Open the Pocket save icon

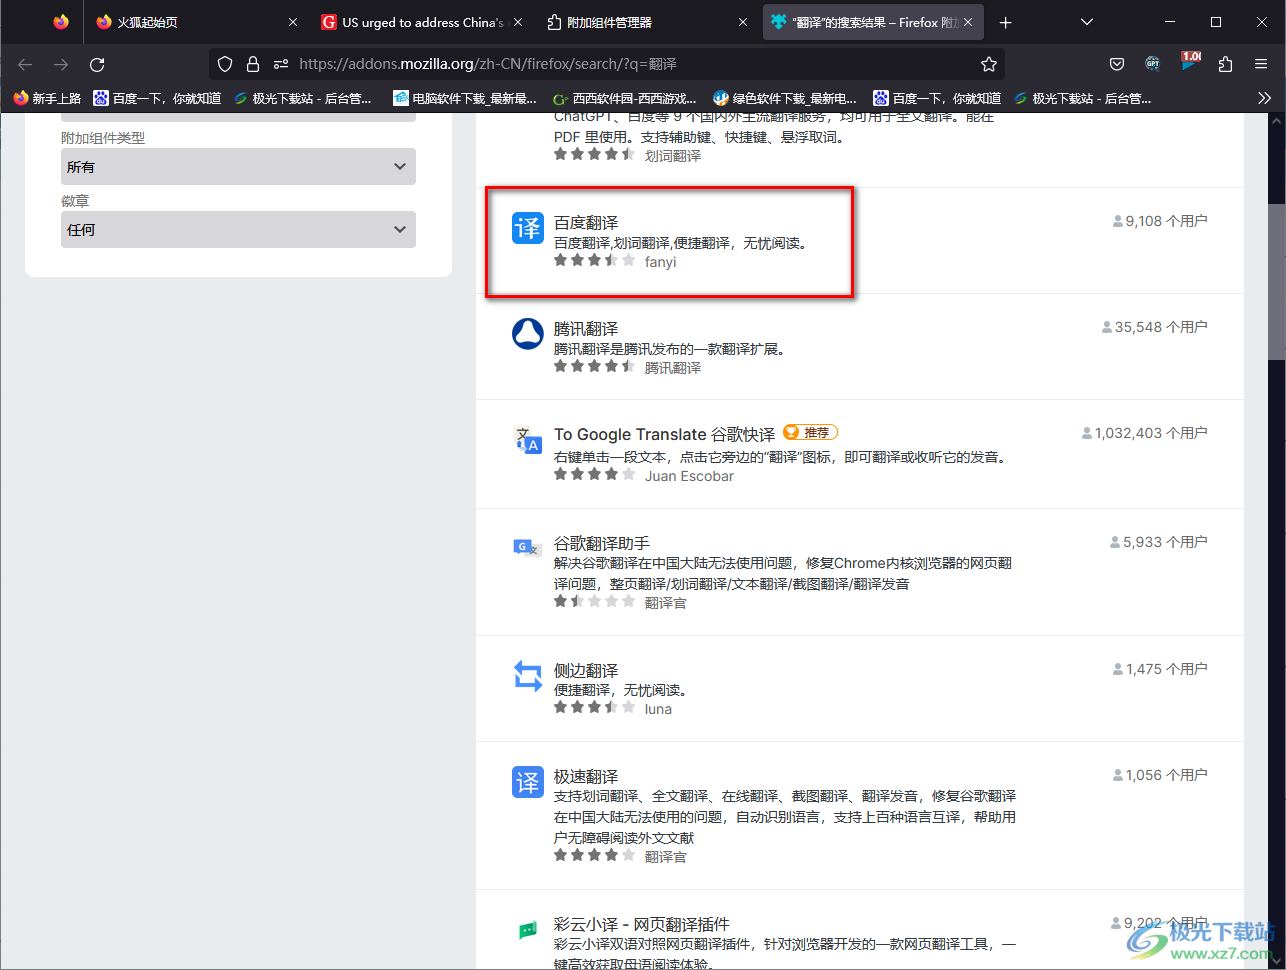pyautogui.click(x=1117, y=64)
